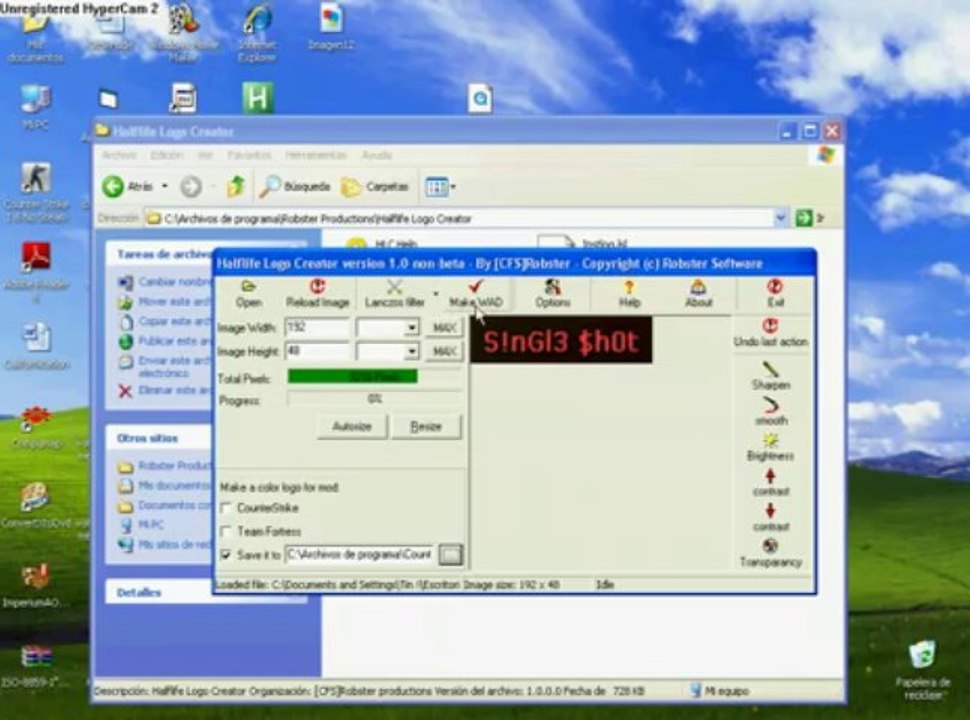Adjust image with Brightness tool
Screen dimensions: 970x720
[x=770, y=447]
